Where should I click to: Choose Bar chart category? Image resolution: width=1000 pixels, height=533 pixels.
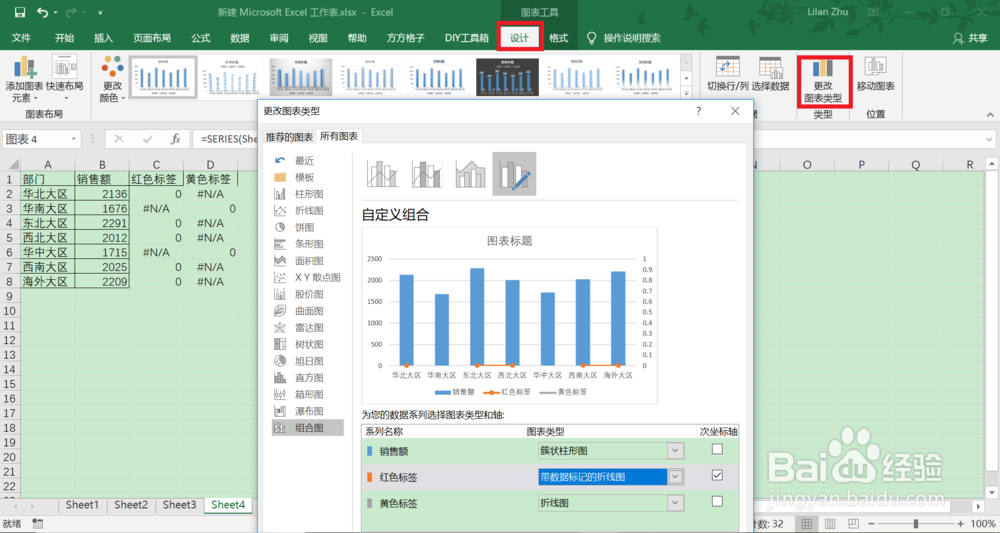pos(308,244)
